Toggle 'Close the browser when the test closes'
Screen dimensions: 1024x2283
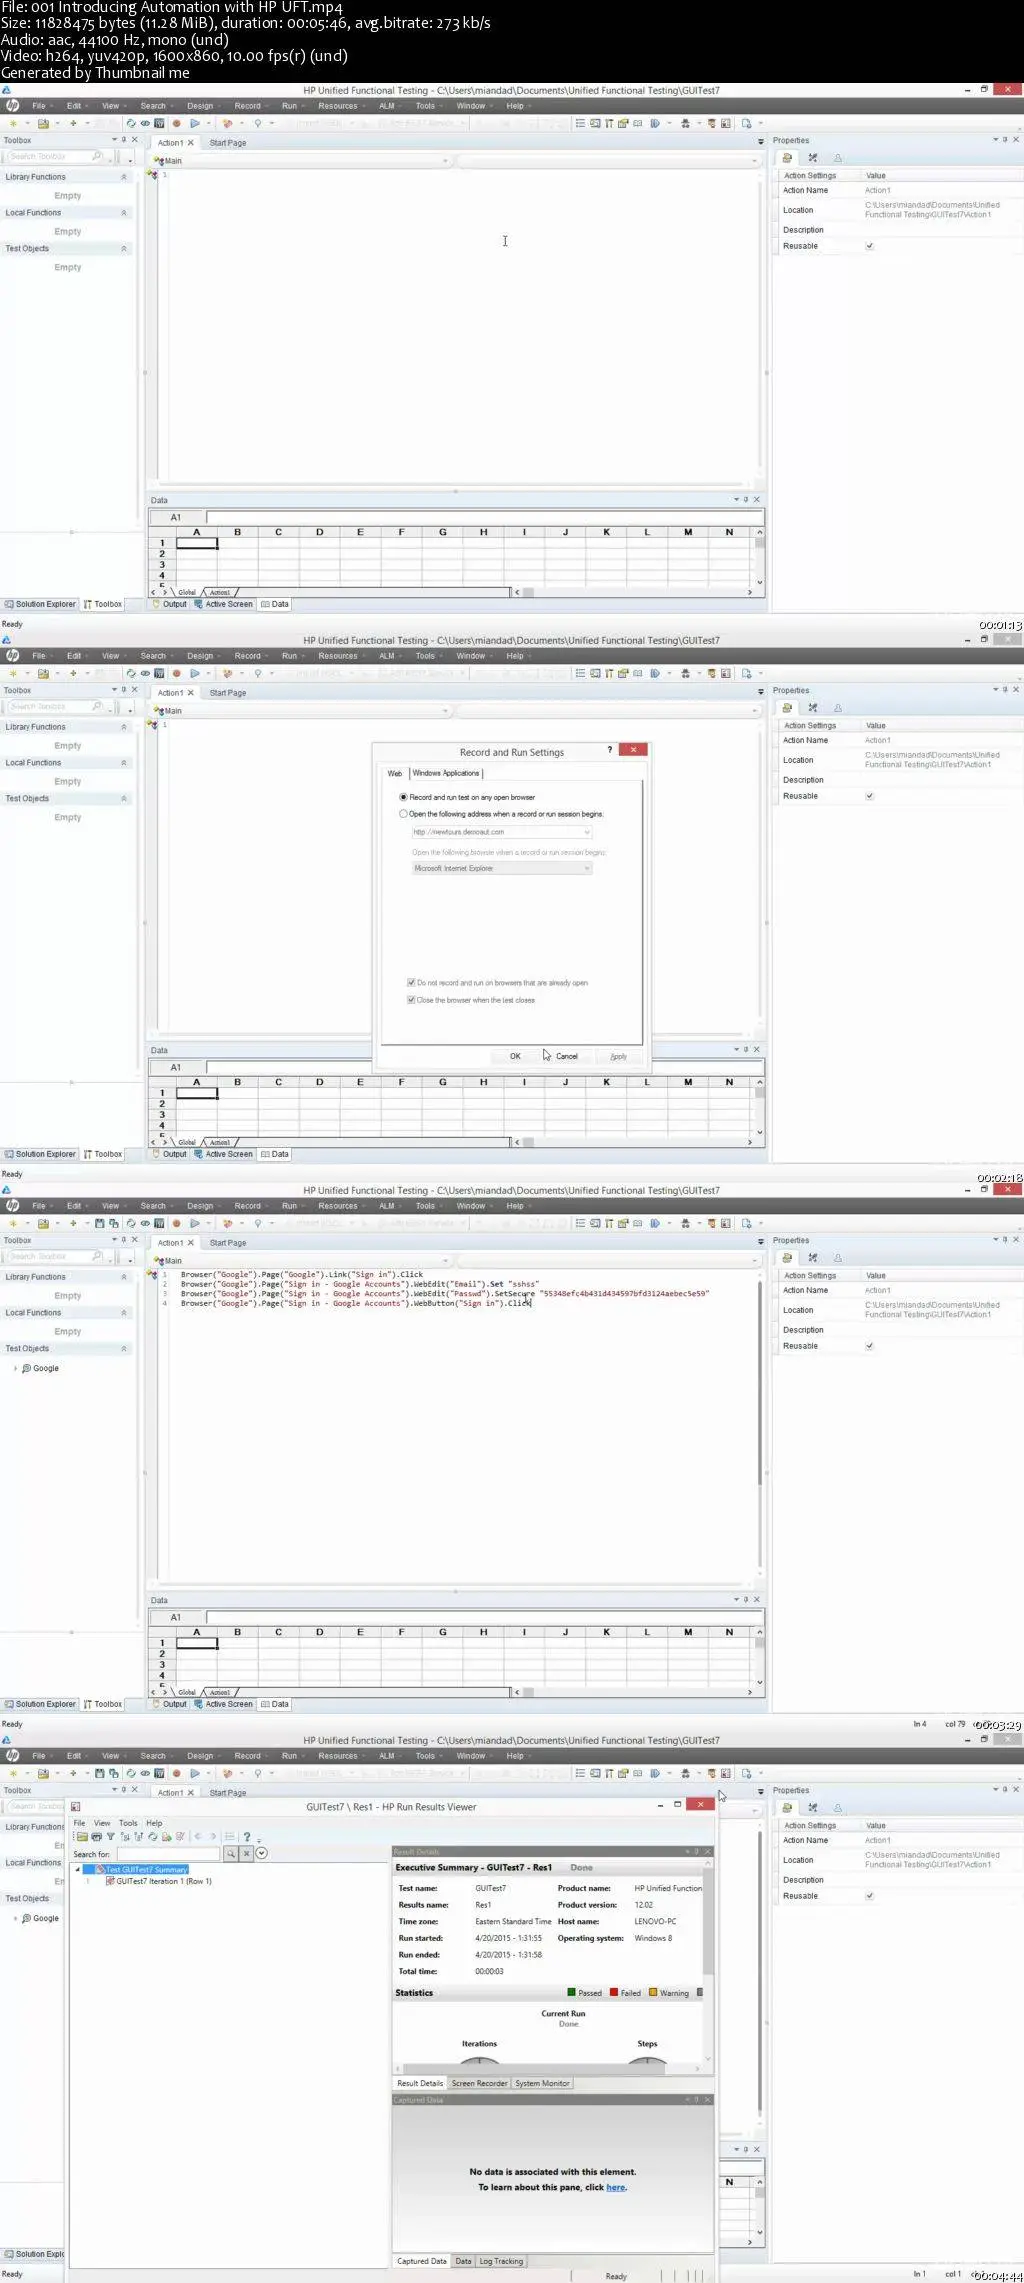pyautogui.click(x=411, y=1000)
